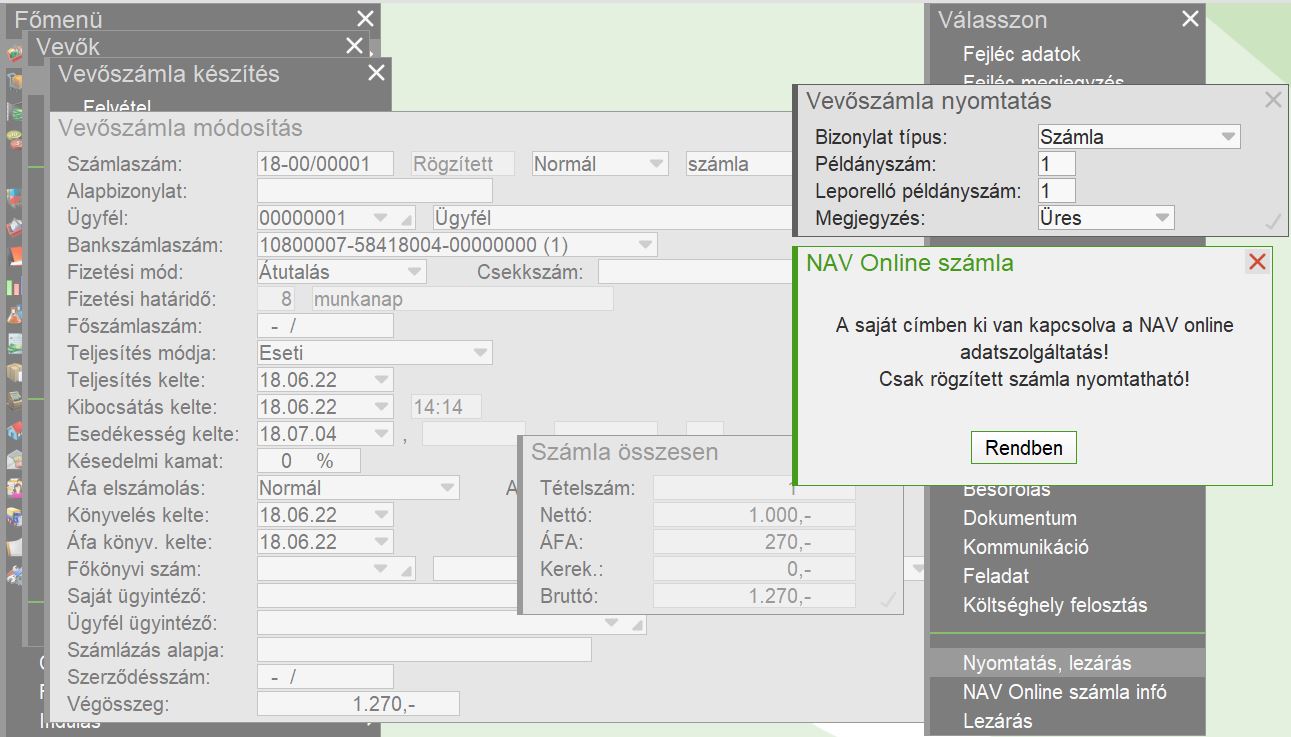This screenshot has width=1291, height=737.
Task: Click the Fizetési határidő days field
Action: point(278,299)
